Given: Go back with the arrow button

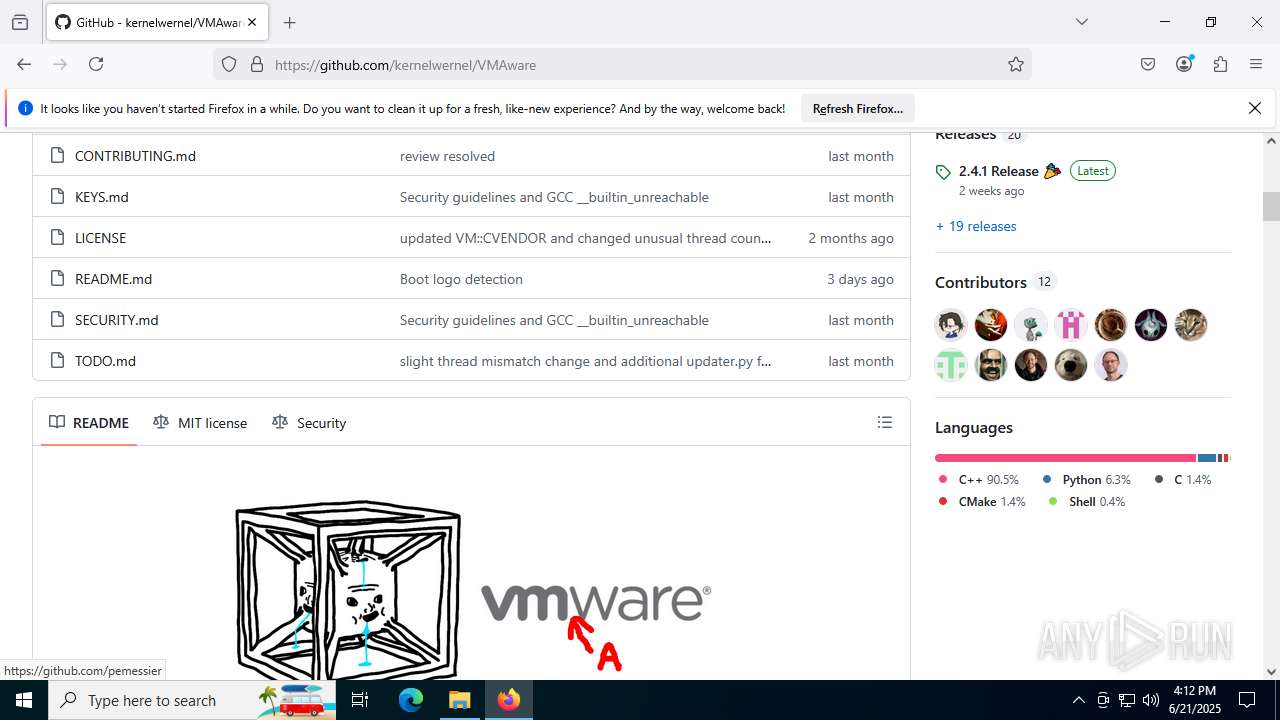Looking at the screenshot, I should 24,64.
